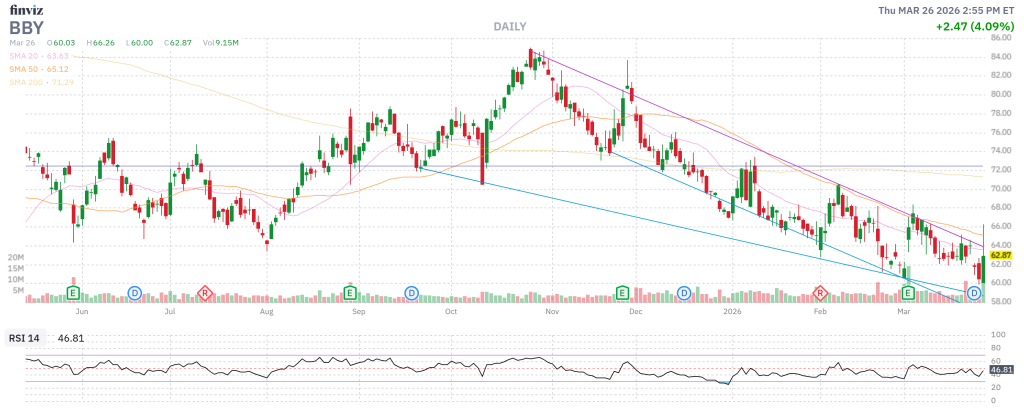
Task: Open the red R marker in July
Action: tap(206, 292)
